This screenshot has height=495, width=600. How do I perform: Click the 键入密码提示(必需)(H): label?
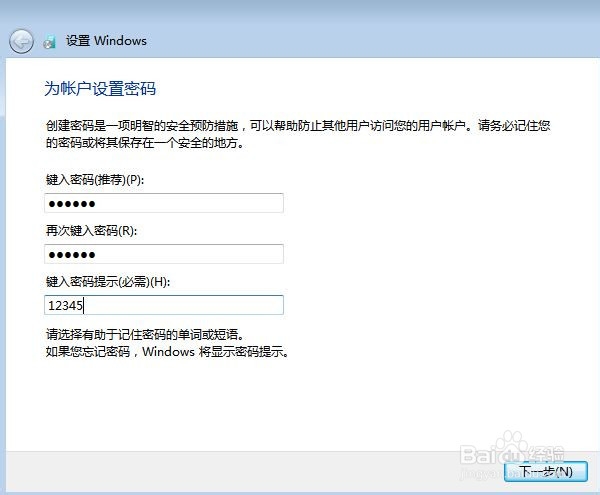coord(108,282)
